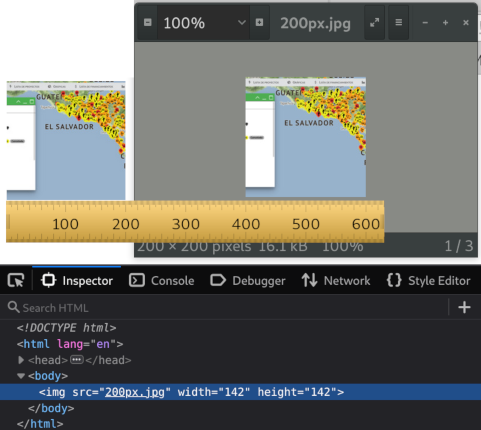Click the ruler at the 300 mark

[x=186, y=224]
